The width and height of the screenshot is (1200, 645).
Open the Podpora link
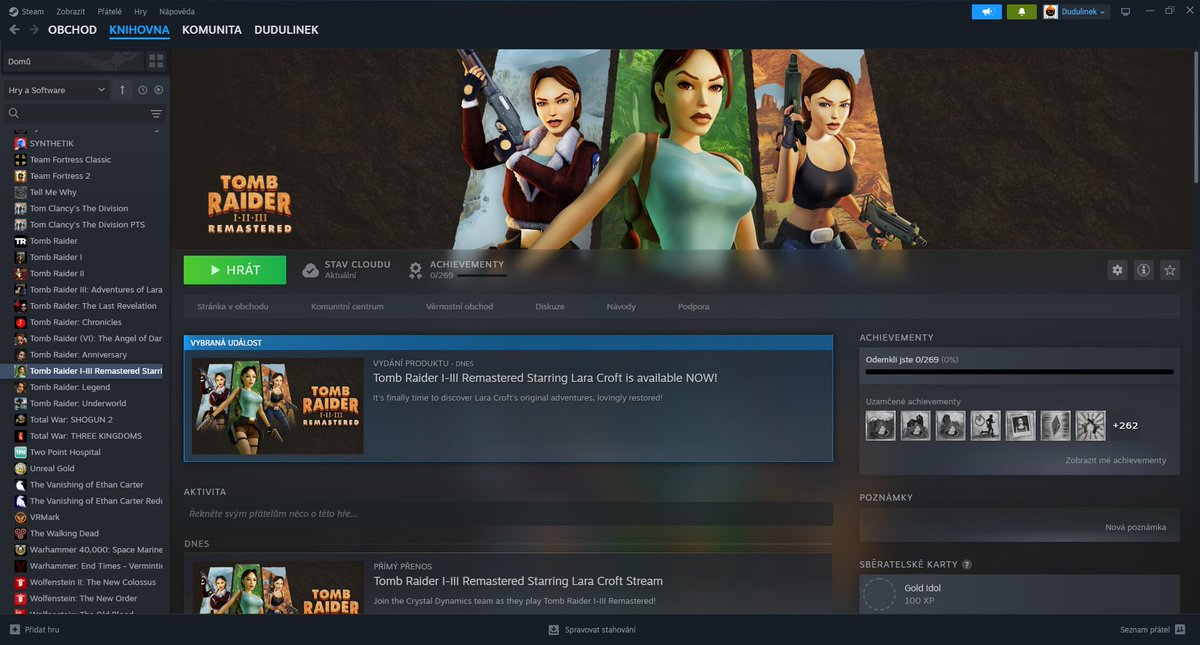pos(694,306)
